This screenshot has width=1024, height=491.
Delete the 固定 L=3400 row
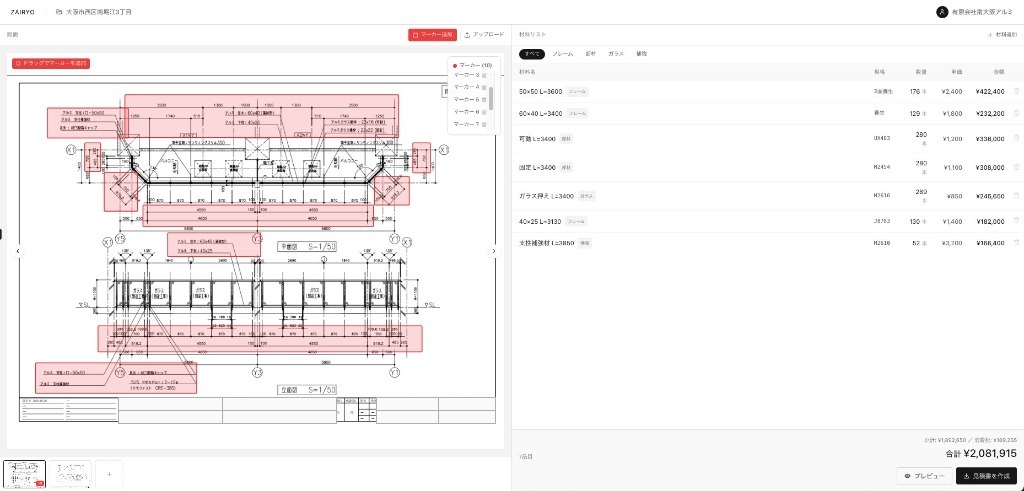tap(1016, 167)
